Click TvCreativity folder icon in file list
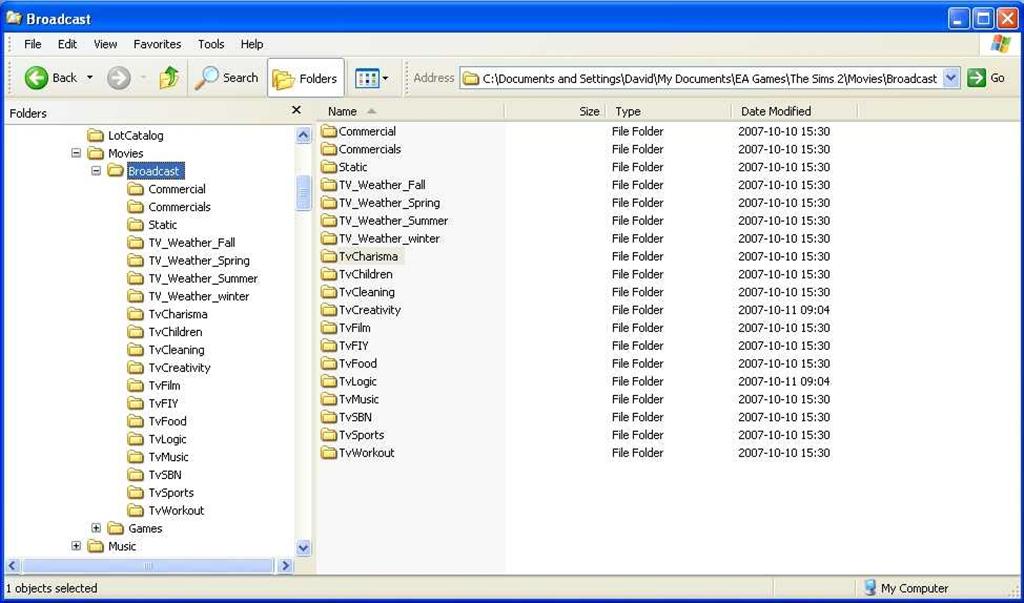This screenshot has height=603, width=1024. pos(328,310)
